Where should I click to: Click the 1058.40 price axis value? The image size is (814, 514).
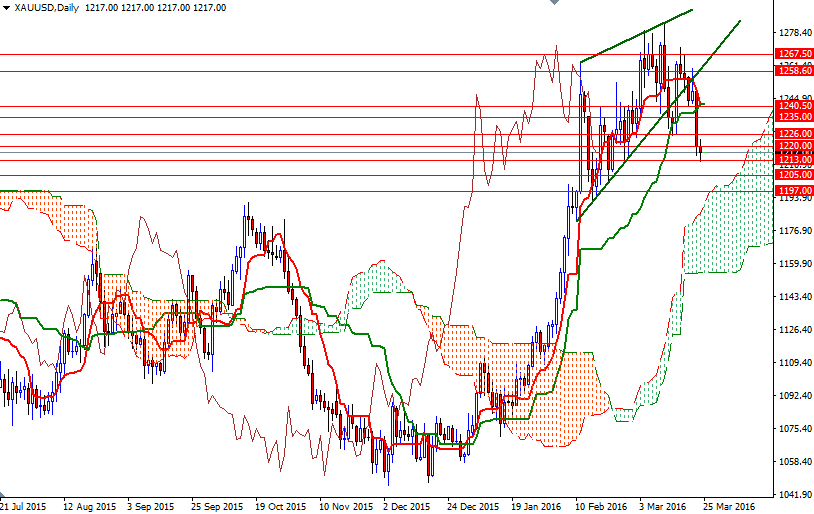pyautogui.click(x=795, y=461)
